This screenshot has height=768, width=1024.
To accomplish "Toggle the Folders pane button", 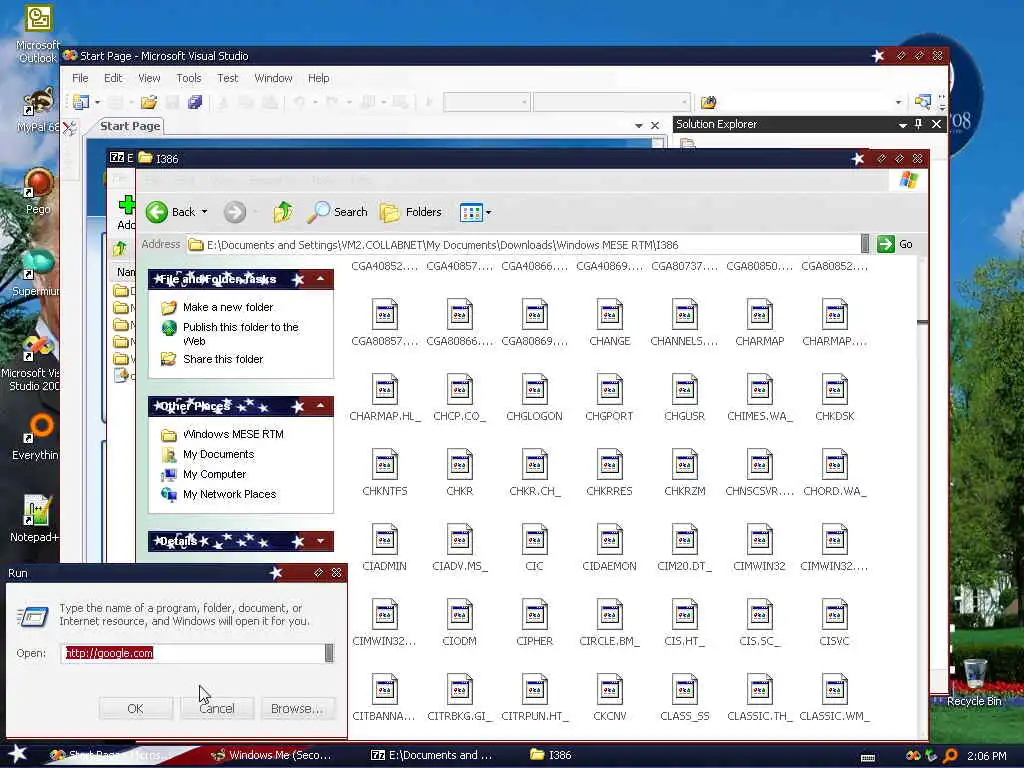I will tap(411, 212).
